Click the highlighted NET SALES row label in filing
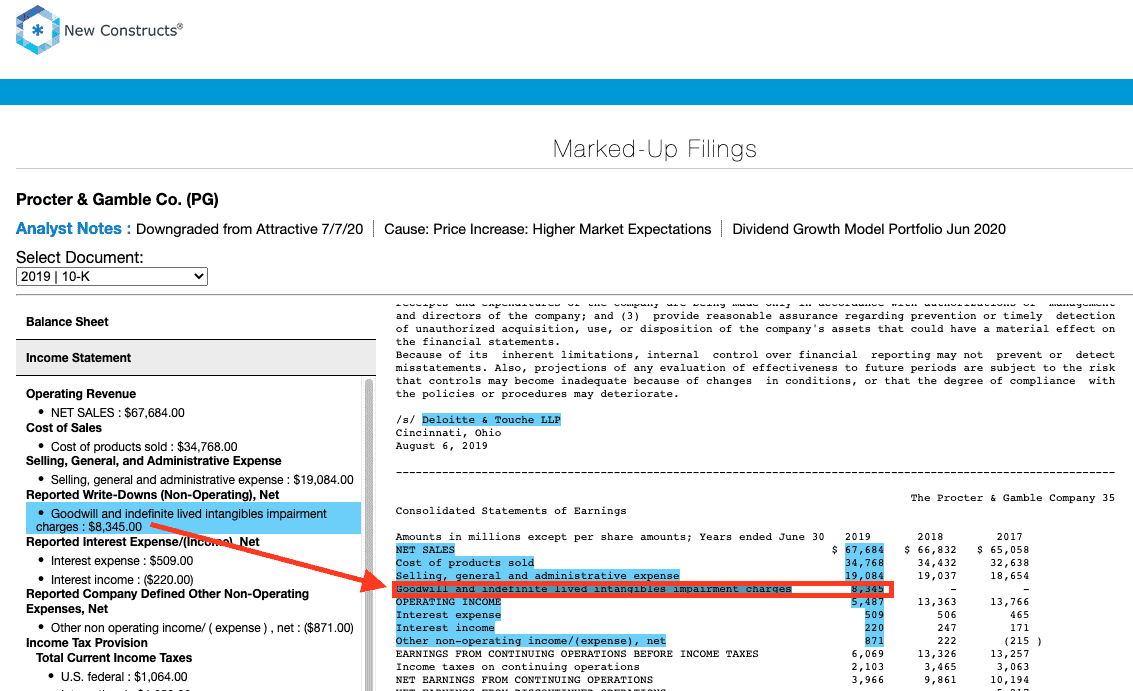1133x691 pixels. click(425, 550)
